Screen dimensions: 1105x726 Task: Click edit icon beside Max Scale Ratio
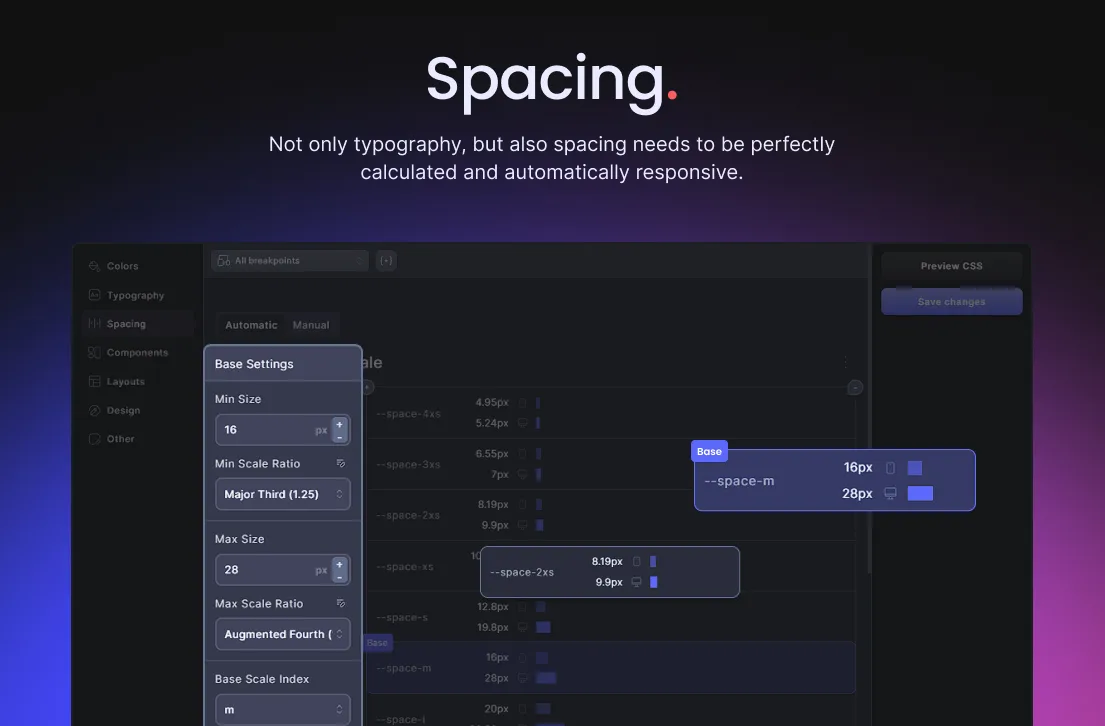[x=341, y=603]
